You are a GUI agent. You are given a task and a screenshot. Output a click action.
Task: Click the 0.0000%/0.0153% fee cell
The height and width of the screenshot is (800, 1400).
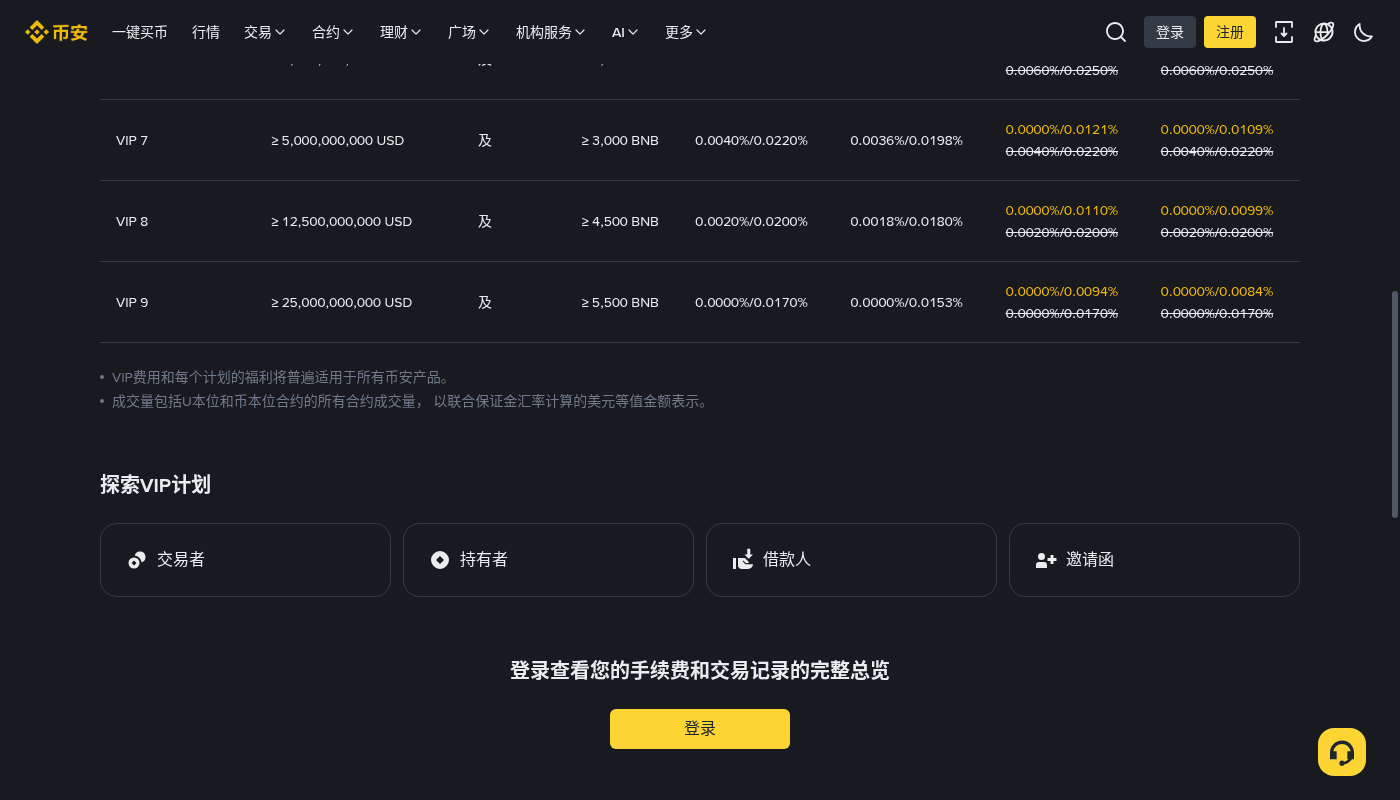(x=907, y=303)
